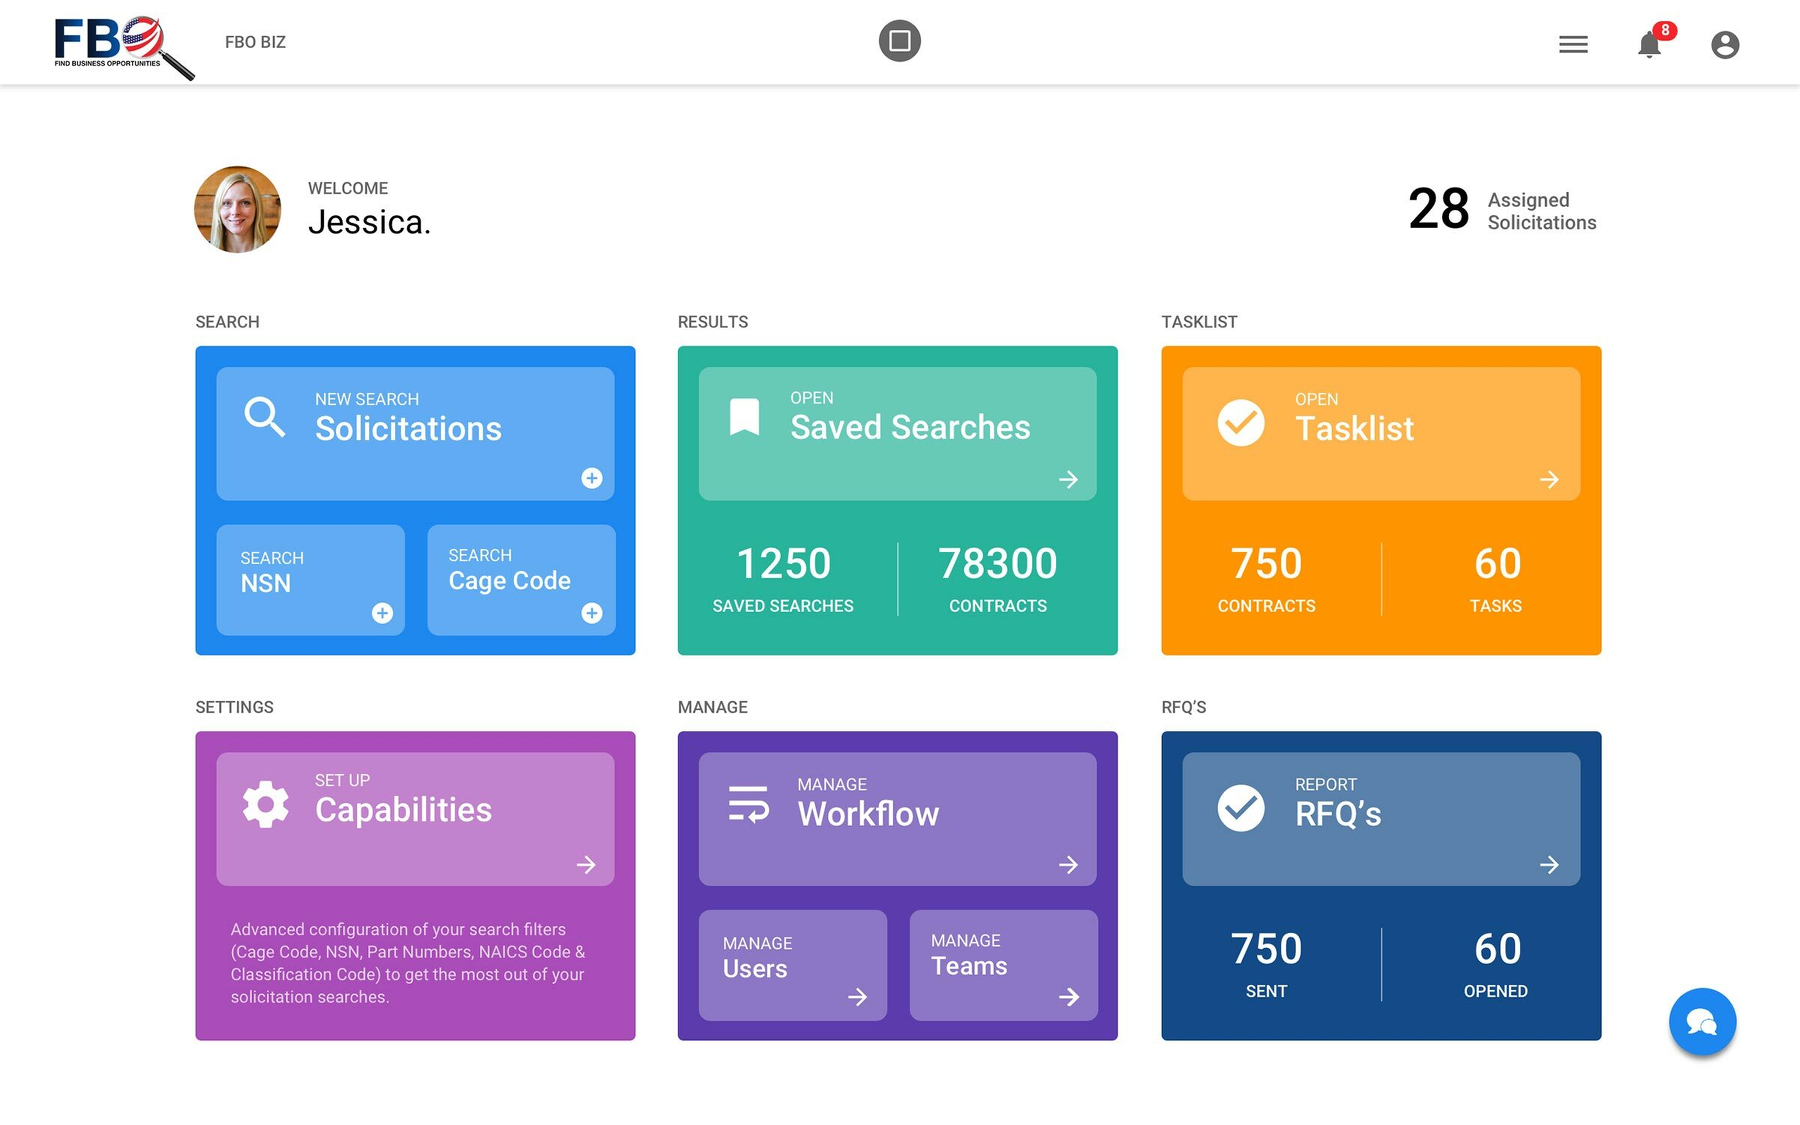
Task: Click the plus icon on New Search Solicitations
Action: click(592, 479)
